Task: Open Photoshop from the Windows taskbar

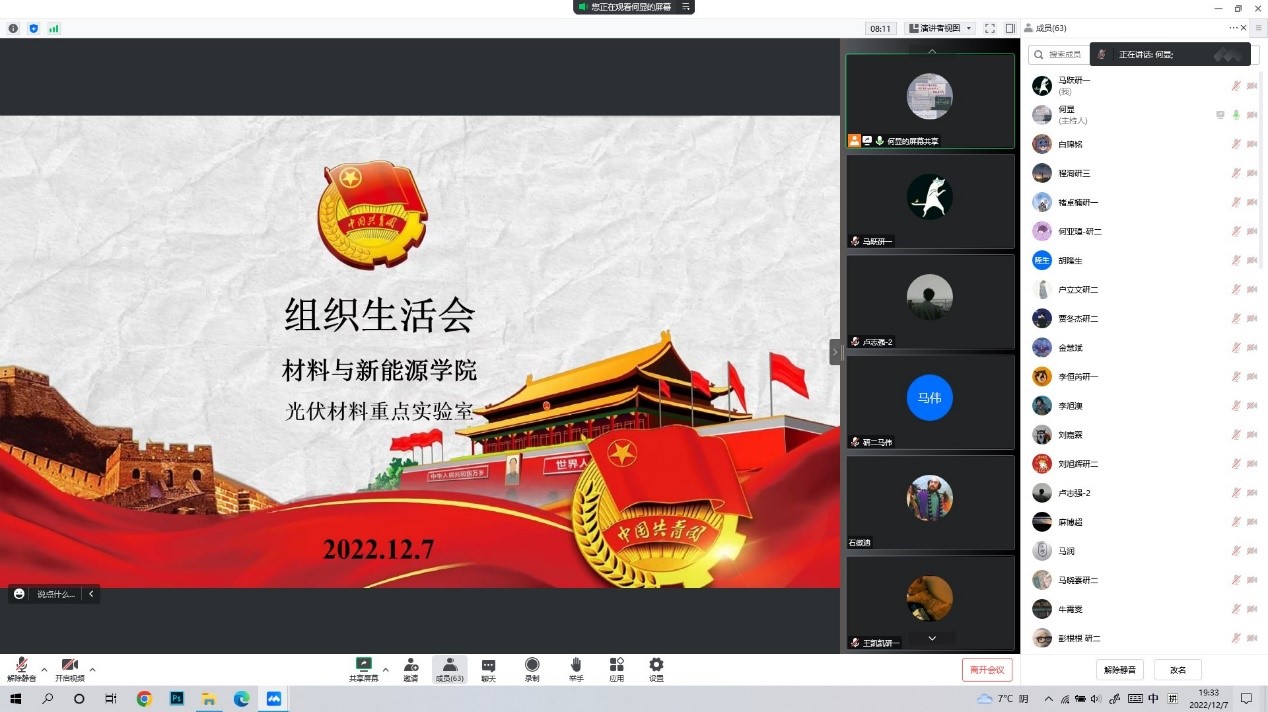Action: pyautogui.click(x=177, y=699)
